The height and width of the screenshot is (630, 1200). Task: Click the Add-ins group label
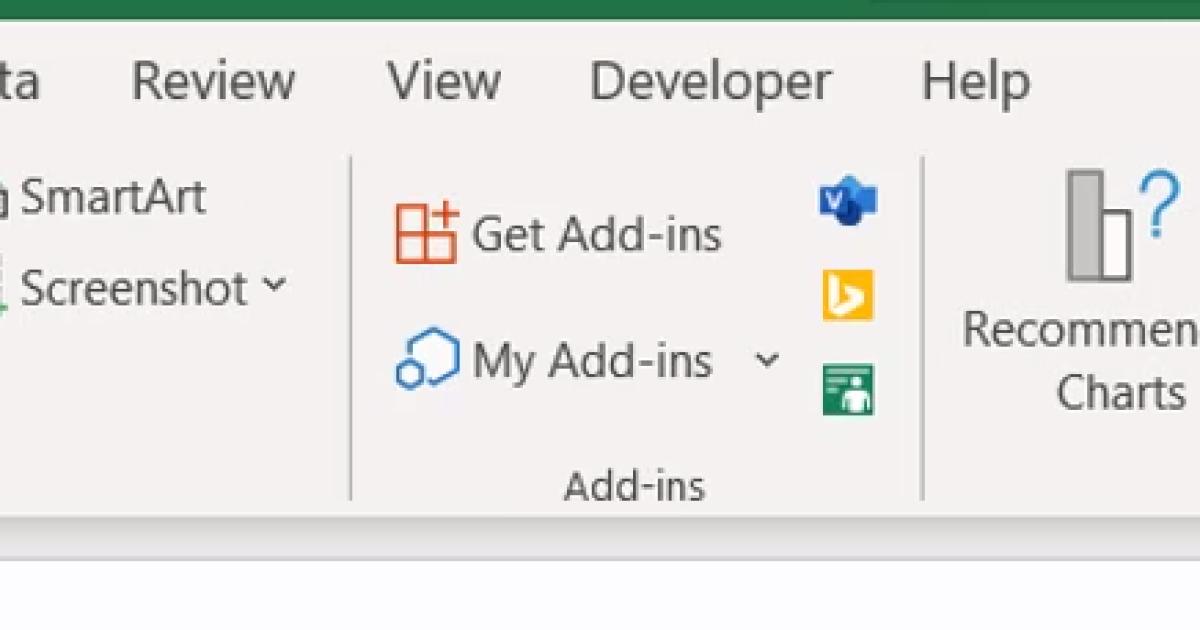pos(634,487)
